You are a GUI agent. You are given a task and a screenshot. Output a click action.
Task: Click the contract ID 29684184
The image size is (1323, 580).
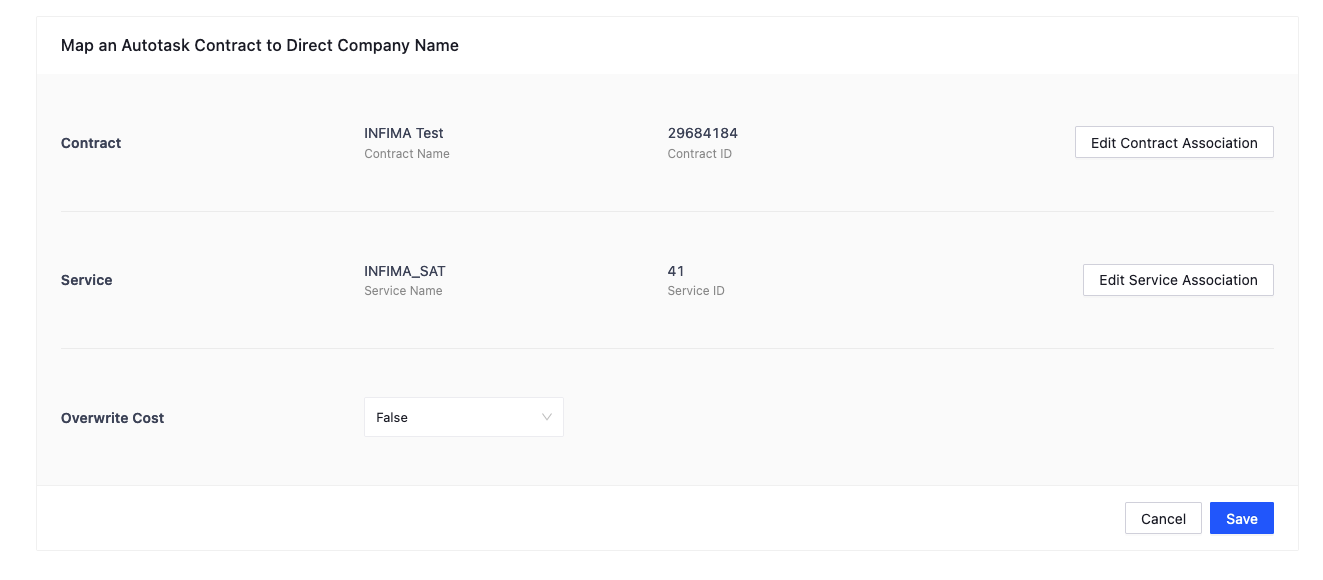pos(702,133)
